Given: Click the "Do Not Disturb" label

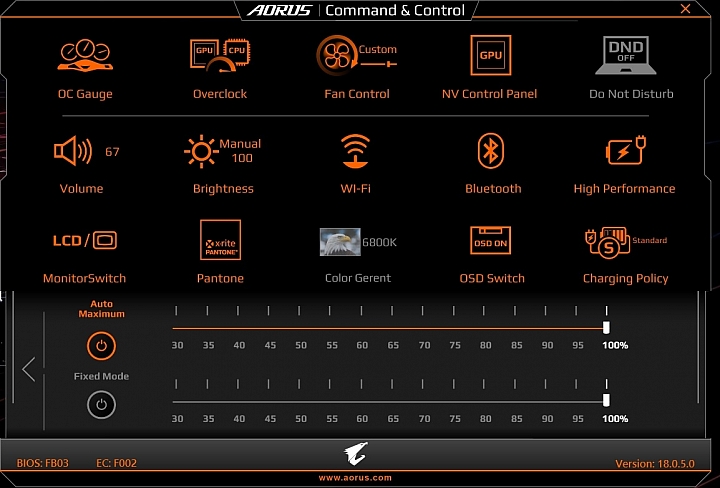Looking at the screenshot, I should (x=631, y=94).
